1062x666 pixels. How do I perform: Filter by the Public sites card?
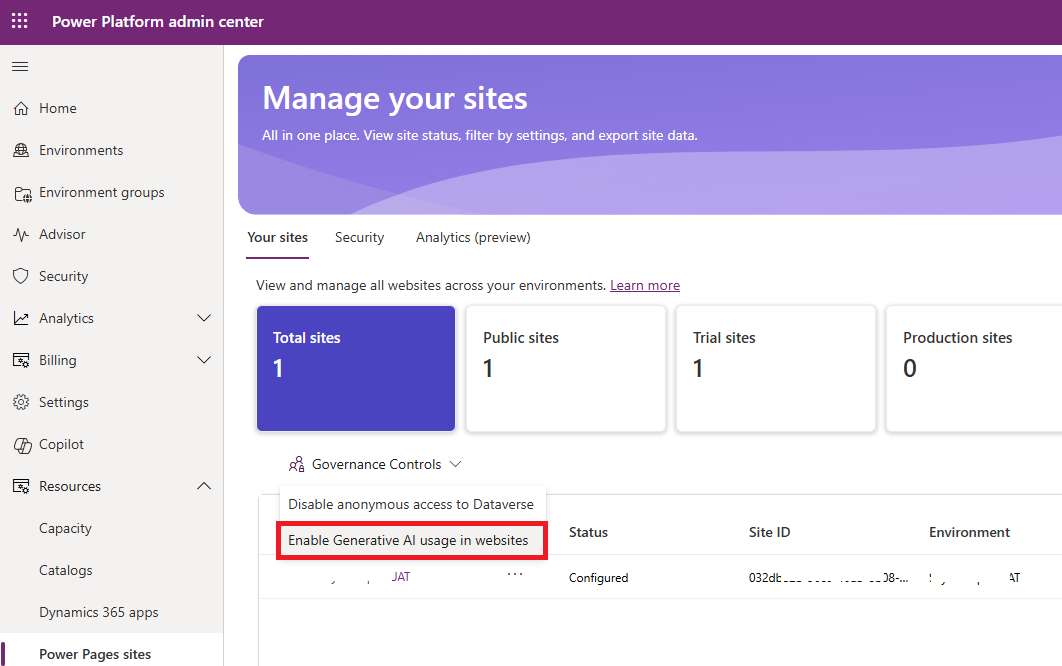point(566,368)
